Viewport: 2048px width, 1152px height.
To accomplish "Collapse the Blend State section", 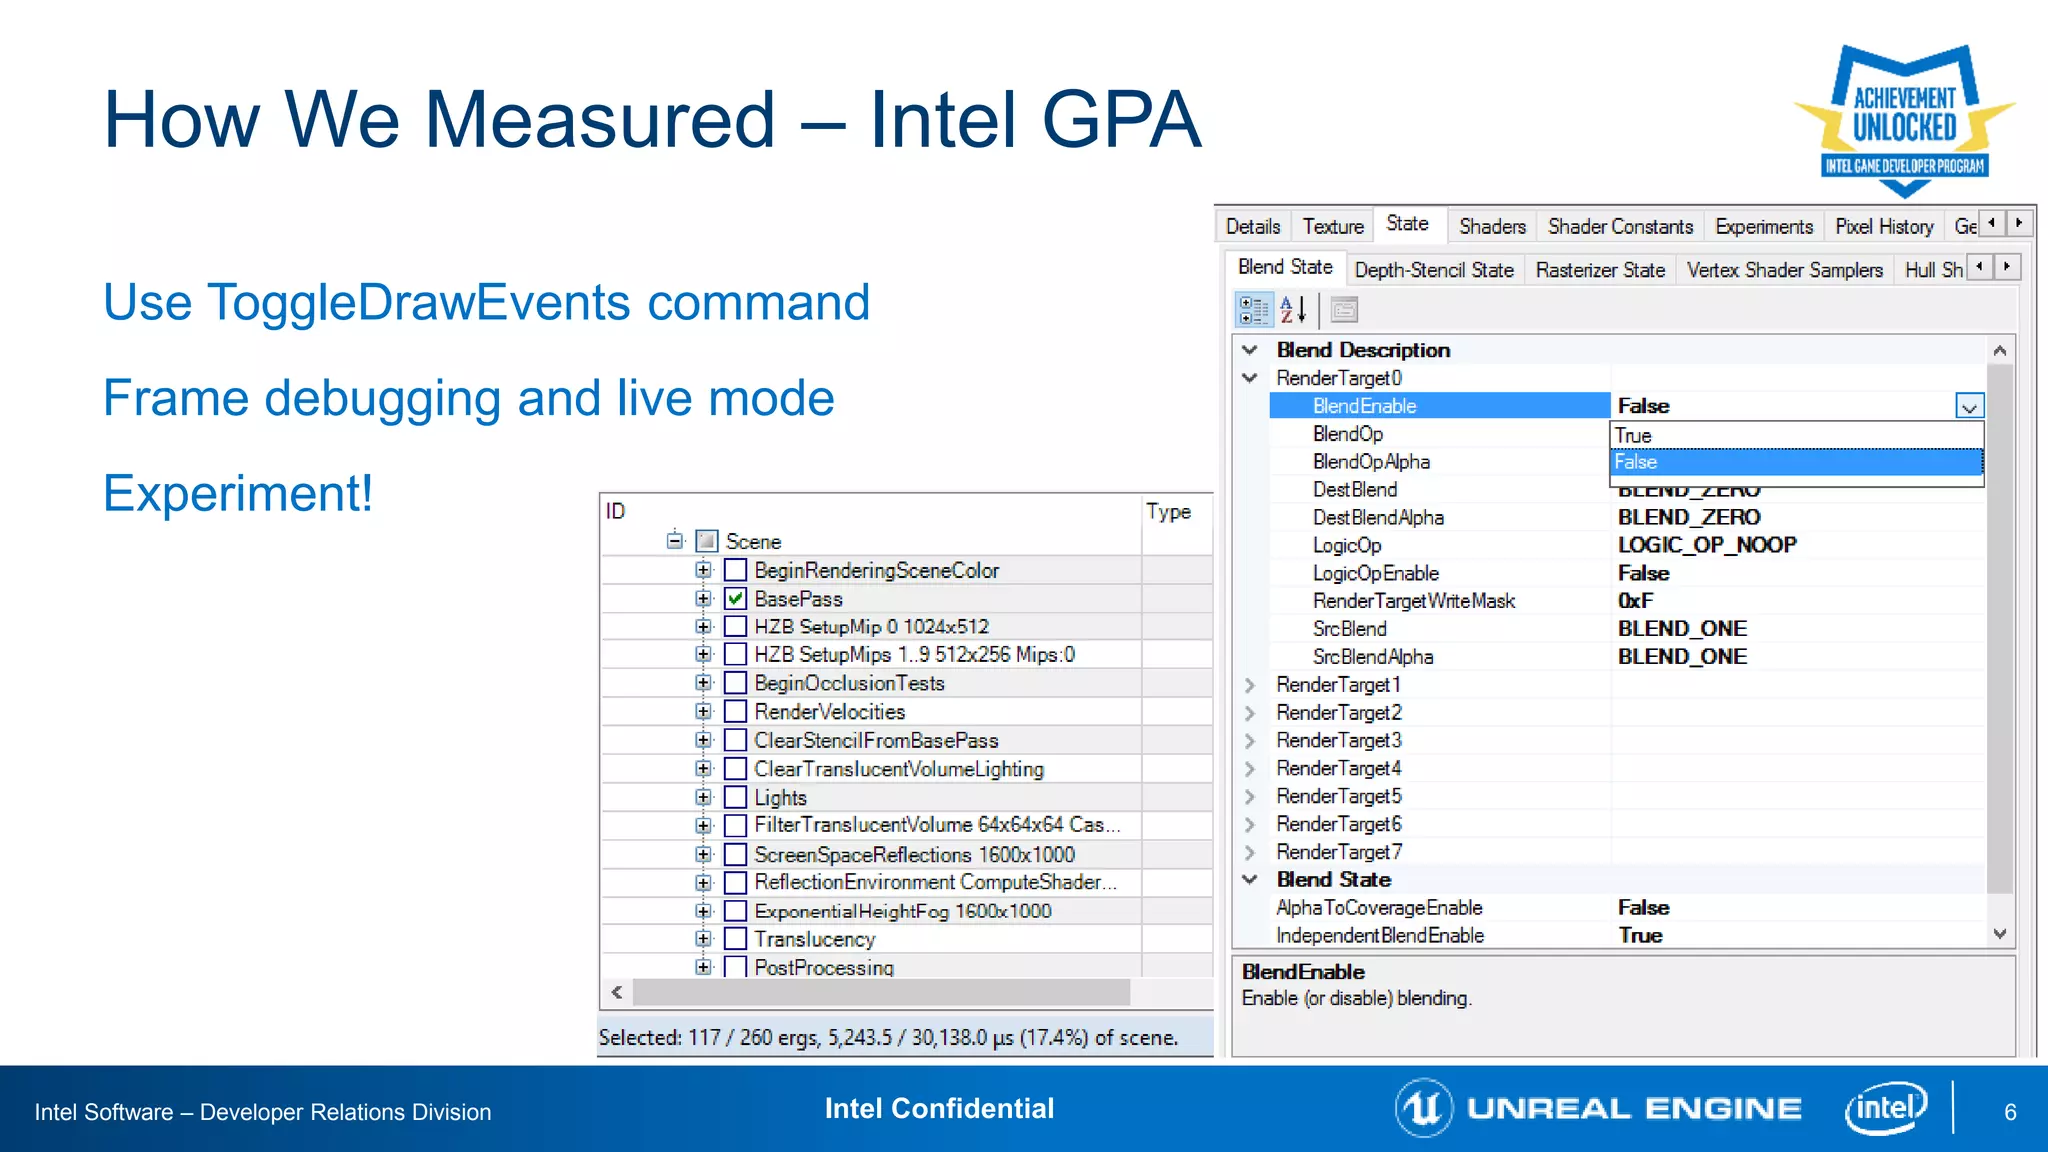I will (x=1250, y=880).
